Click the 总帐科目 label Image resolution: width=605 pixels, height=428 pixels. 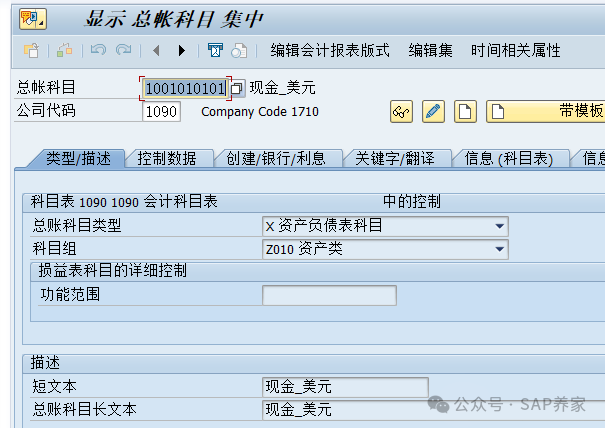[46, 87]
